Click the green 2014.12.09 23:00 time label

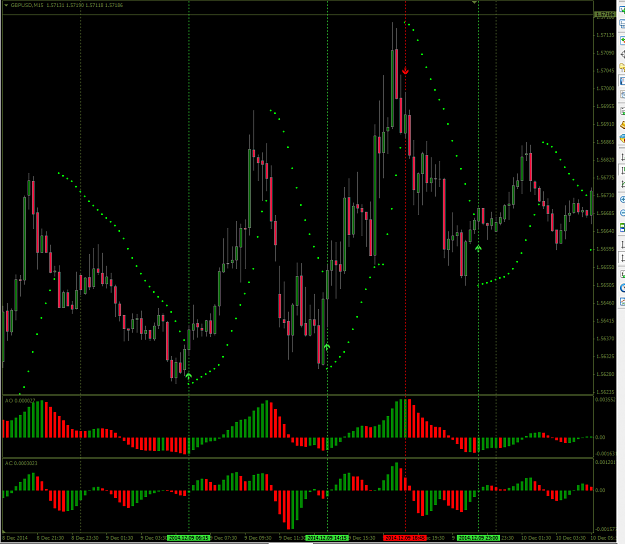click(x=478, y=538)
